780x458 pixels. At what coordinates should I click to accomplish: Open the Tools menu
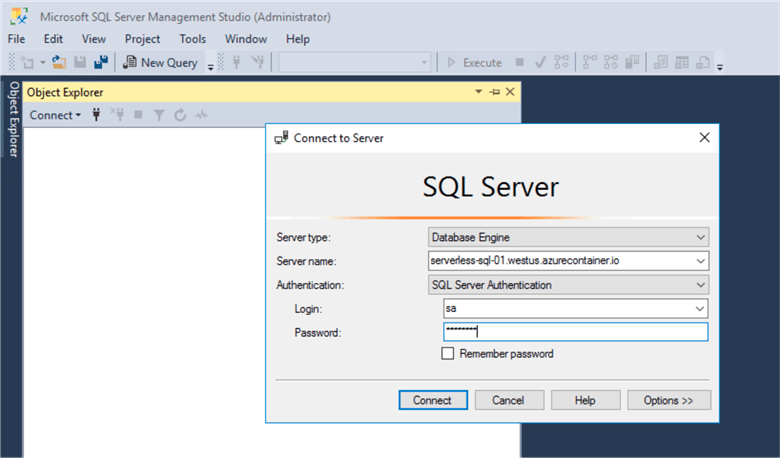click(x=193, y=39)
